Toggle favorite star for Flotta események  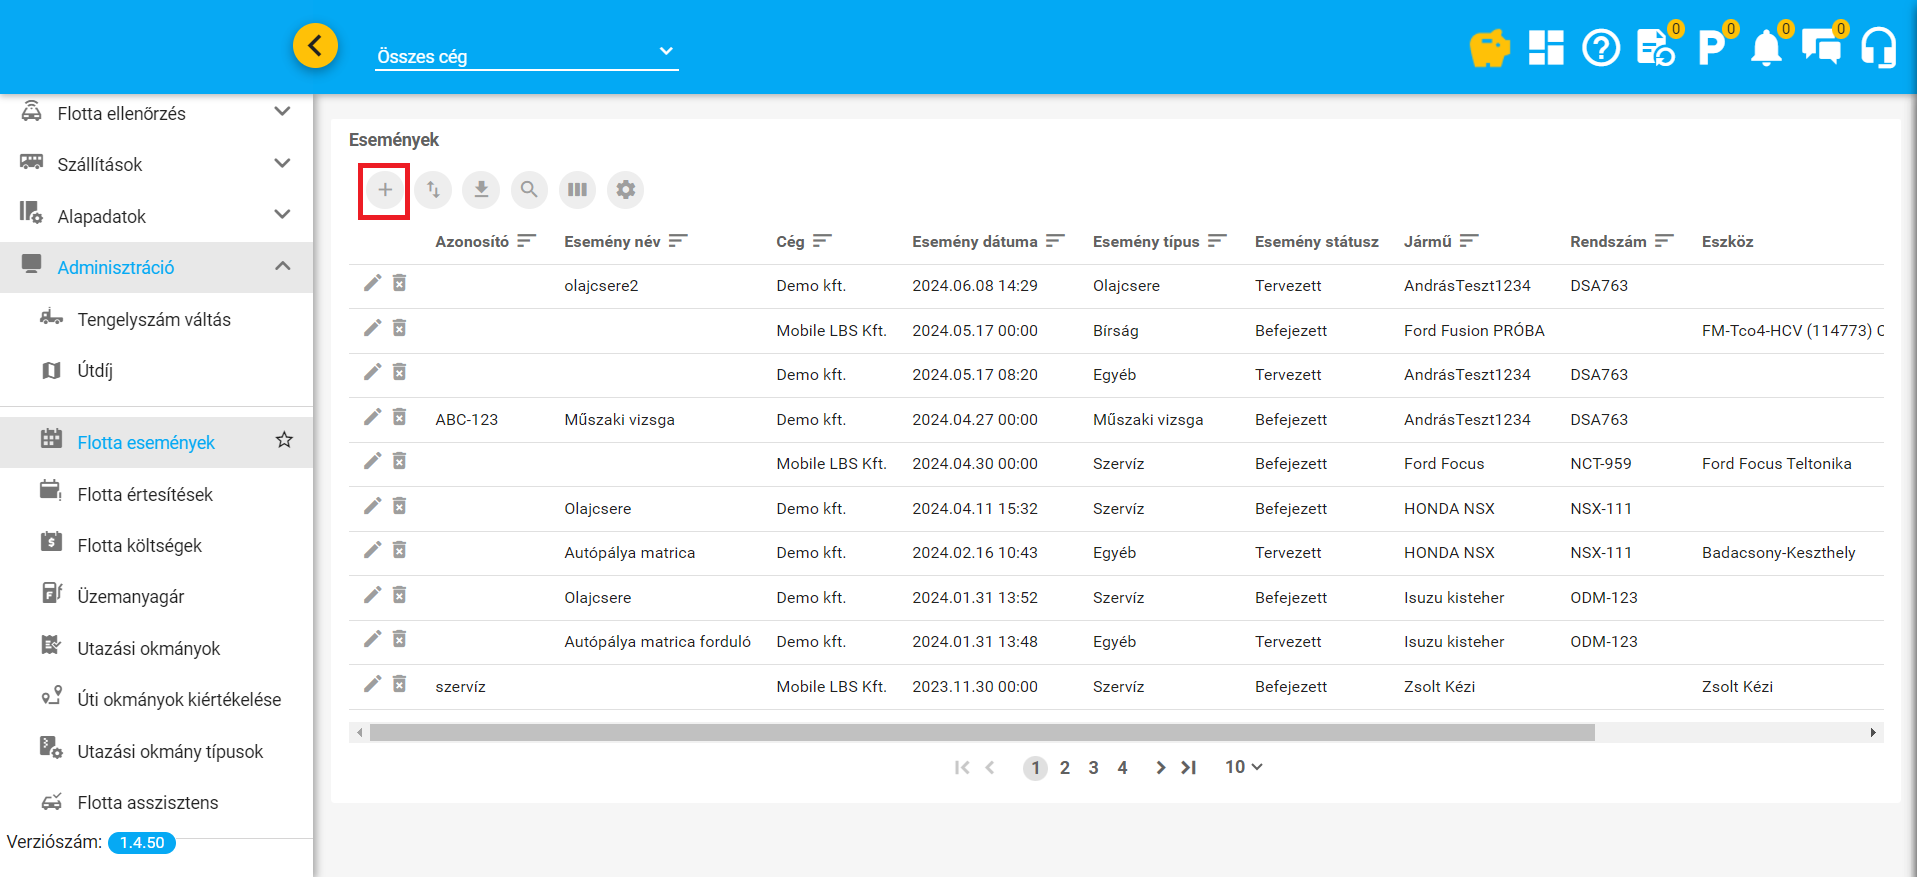coord(285,440)
